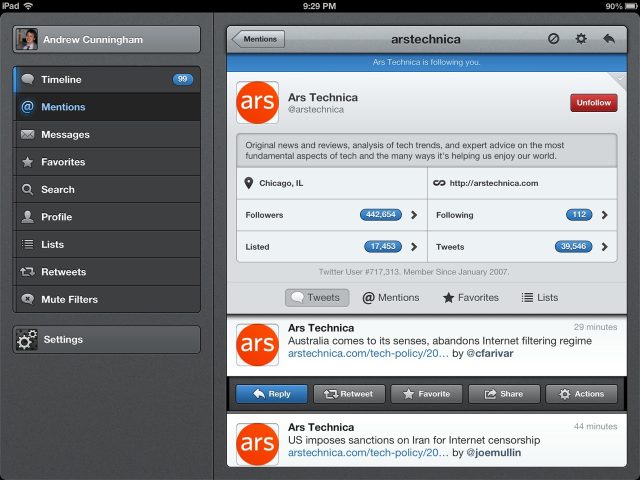Open Actions for the selected tweet
Image resolution: width=640 pixels, height=480 pixels.
582,394
